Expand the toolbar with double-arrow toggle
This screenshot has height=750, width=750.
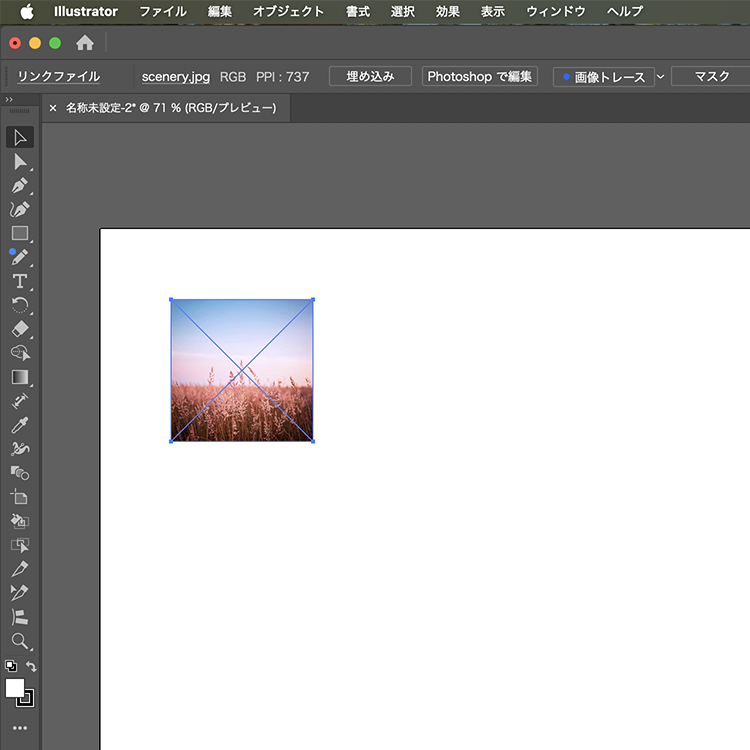[9, 99]
